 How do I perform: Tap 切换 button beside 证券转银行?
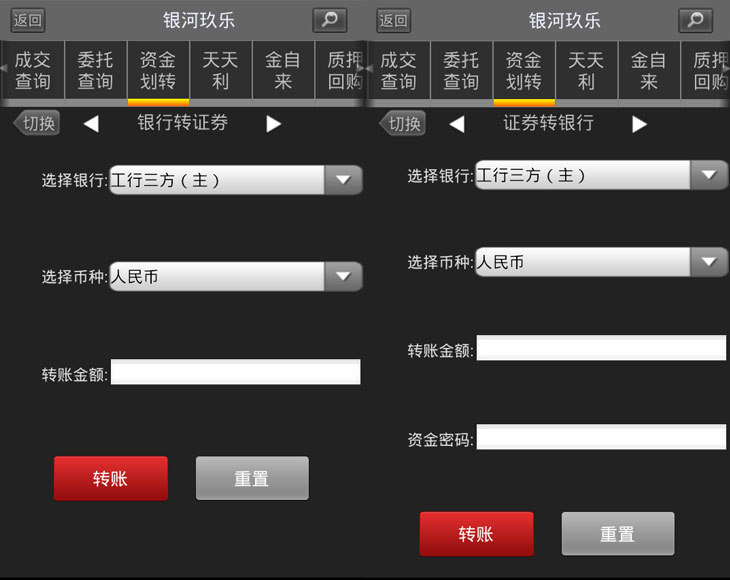pyautogui.click(x=403, y=123)
